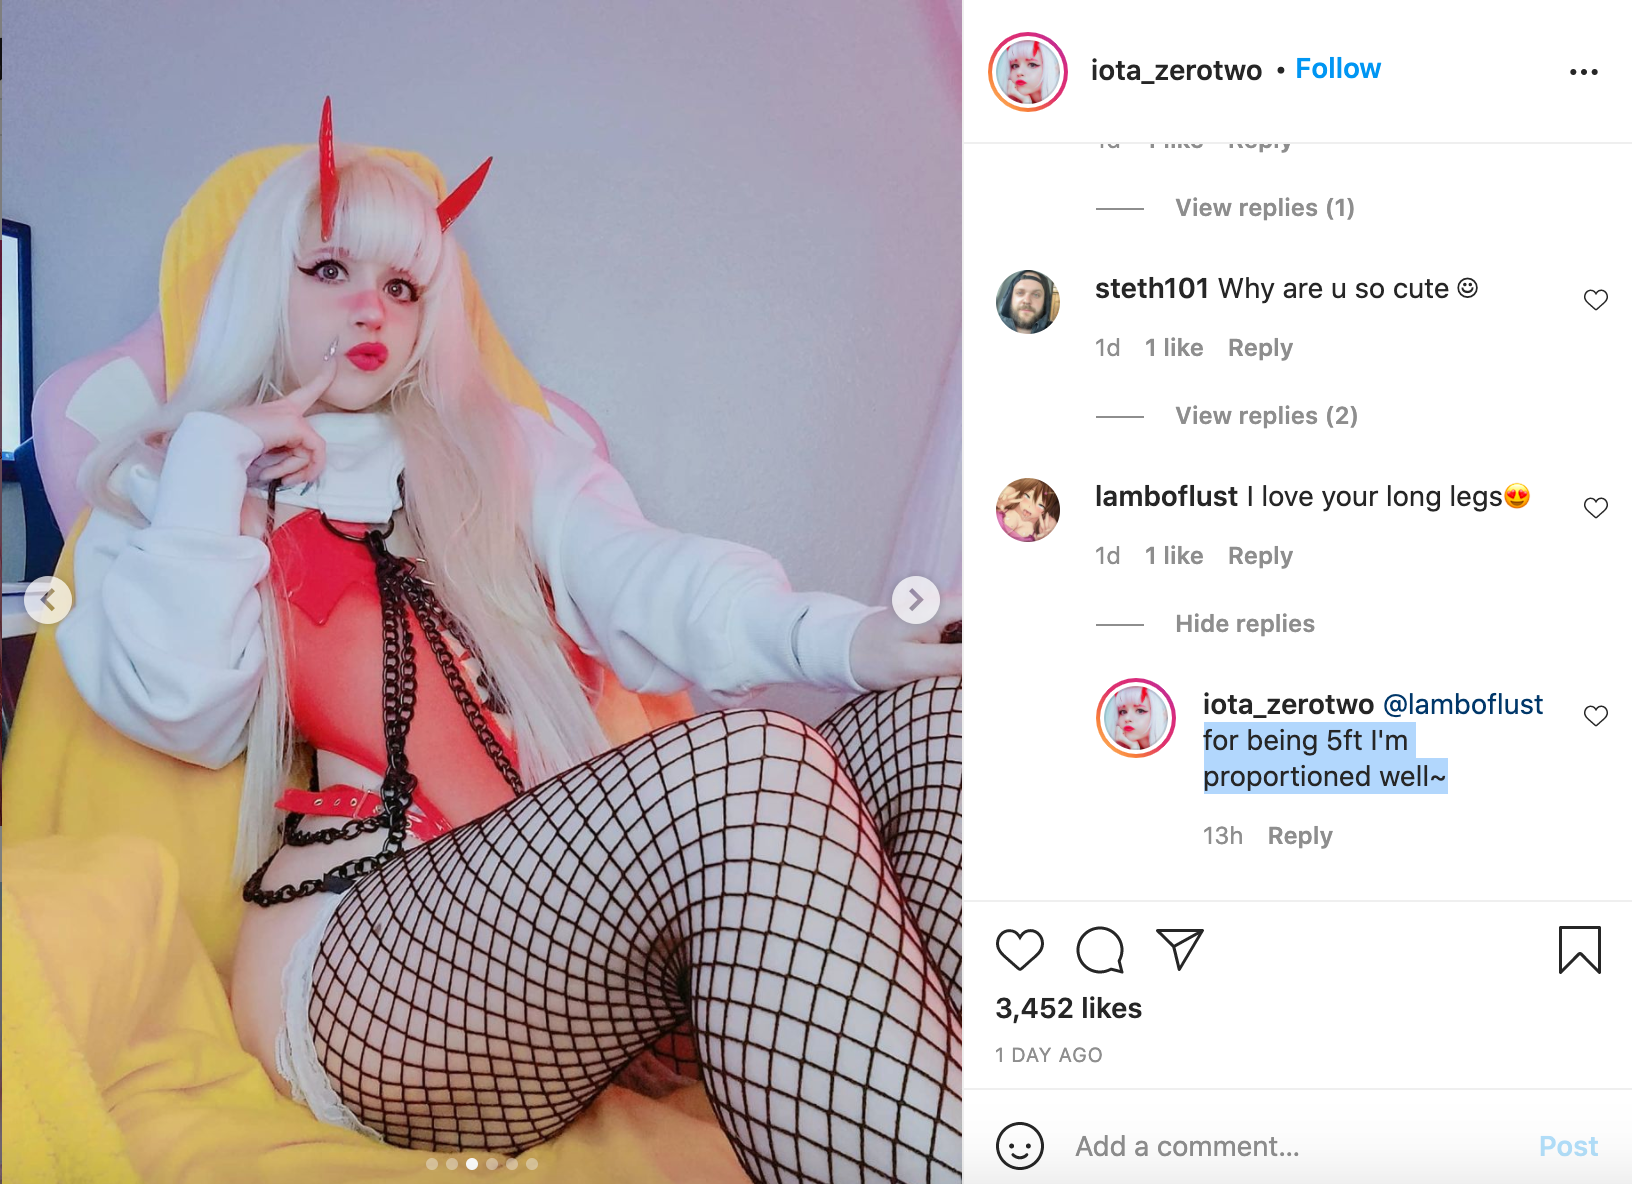Viewport: 1632px width, 1184px height.
Task: Like iota_zerotwo's reply comment
Action: 1595,716
